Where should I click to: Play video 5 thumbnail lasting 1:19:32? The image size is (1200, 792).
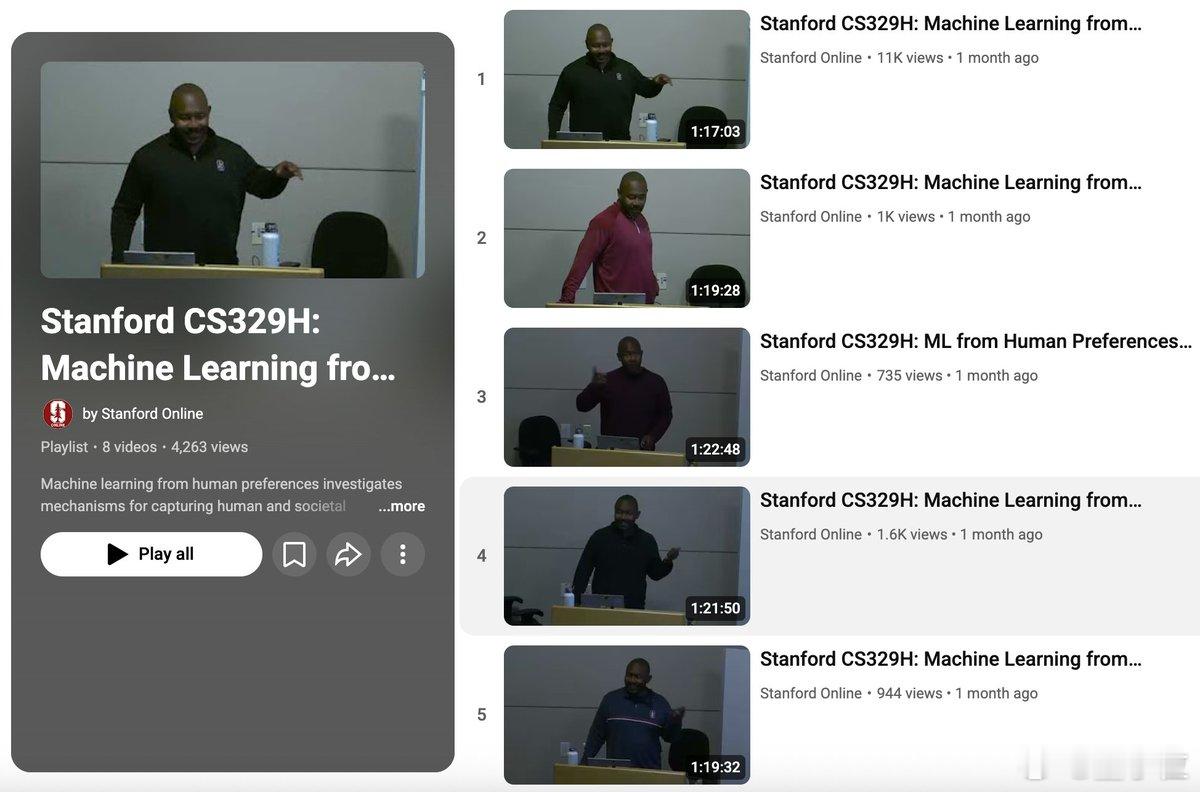(x=627, y=715)
